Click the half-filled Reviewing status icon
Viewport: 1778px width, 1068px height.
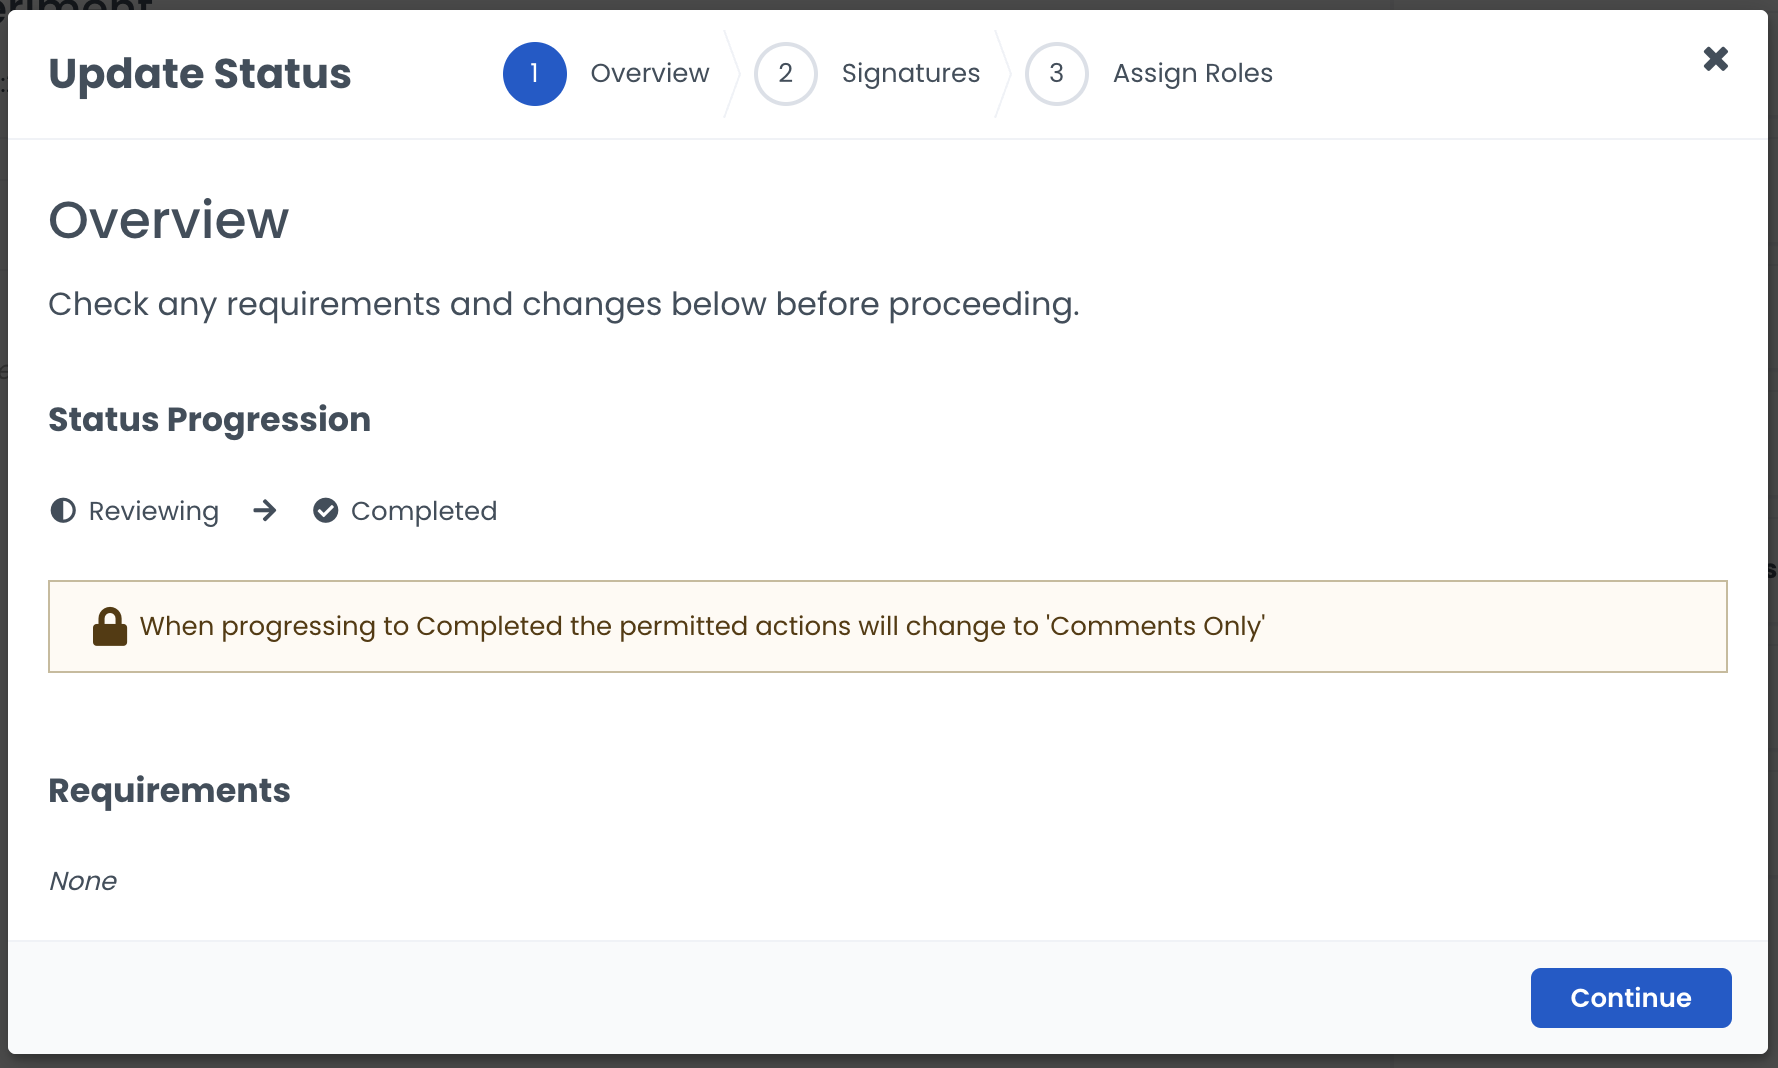pyautogui.click(x=63, y=511)
